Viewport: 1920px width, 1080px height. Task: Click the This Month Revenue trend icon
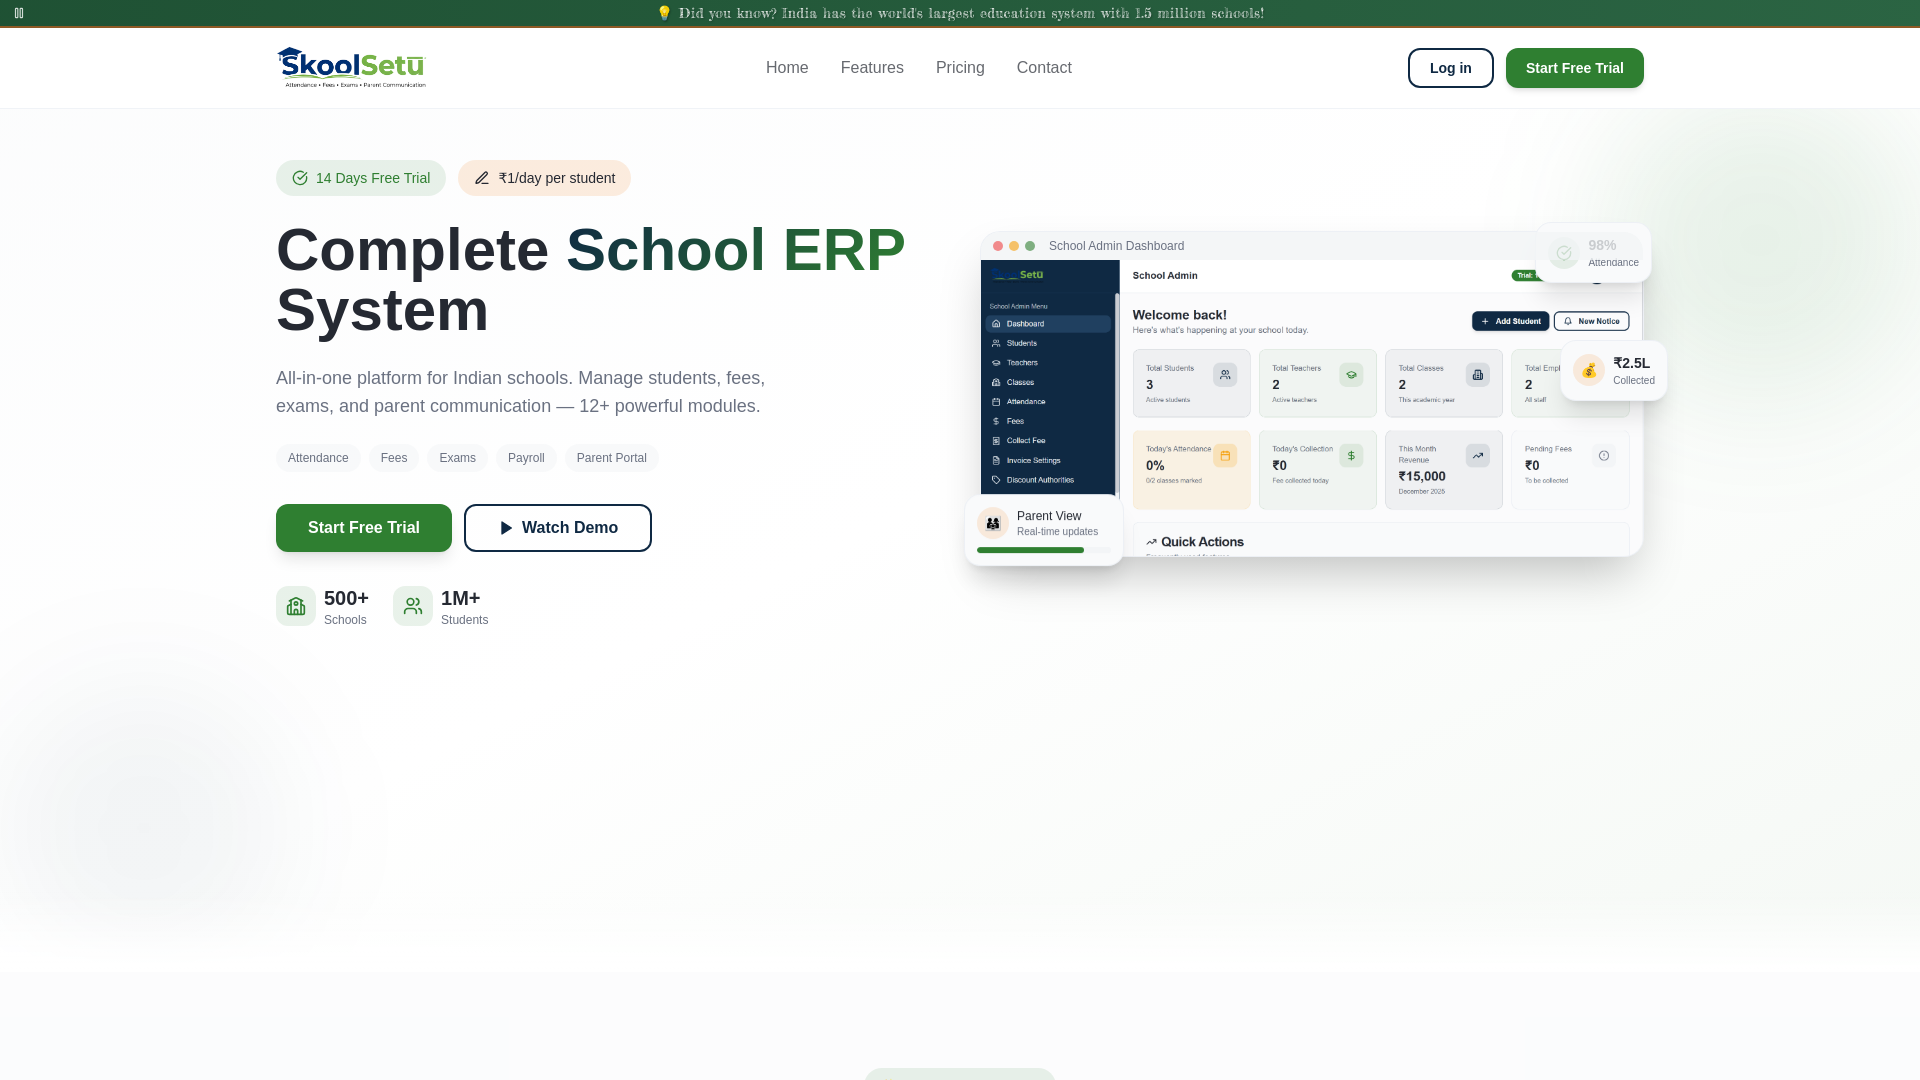point(1478,456)
